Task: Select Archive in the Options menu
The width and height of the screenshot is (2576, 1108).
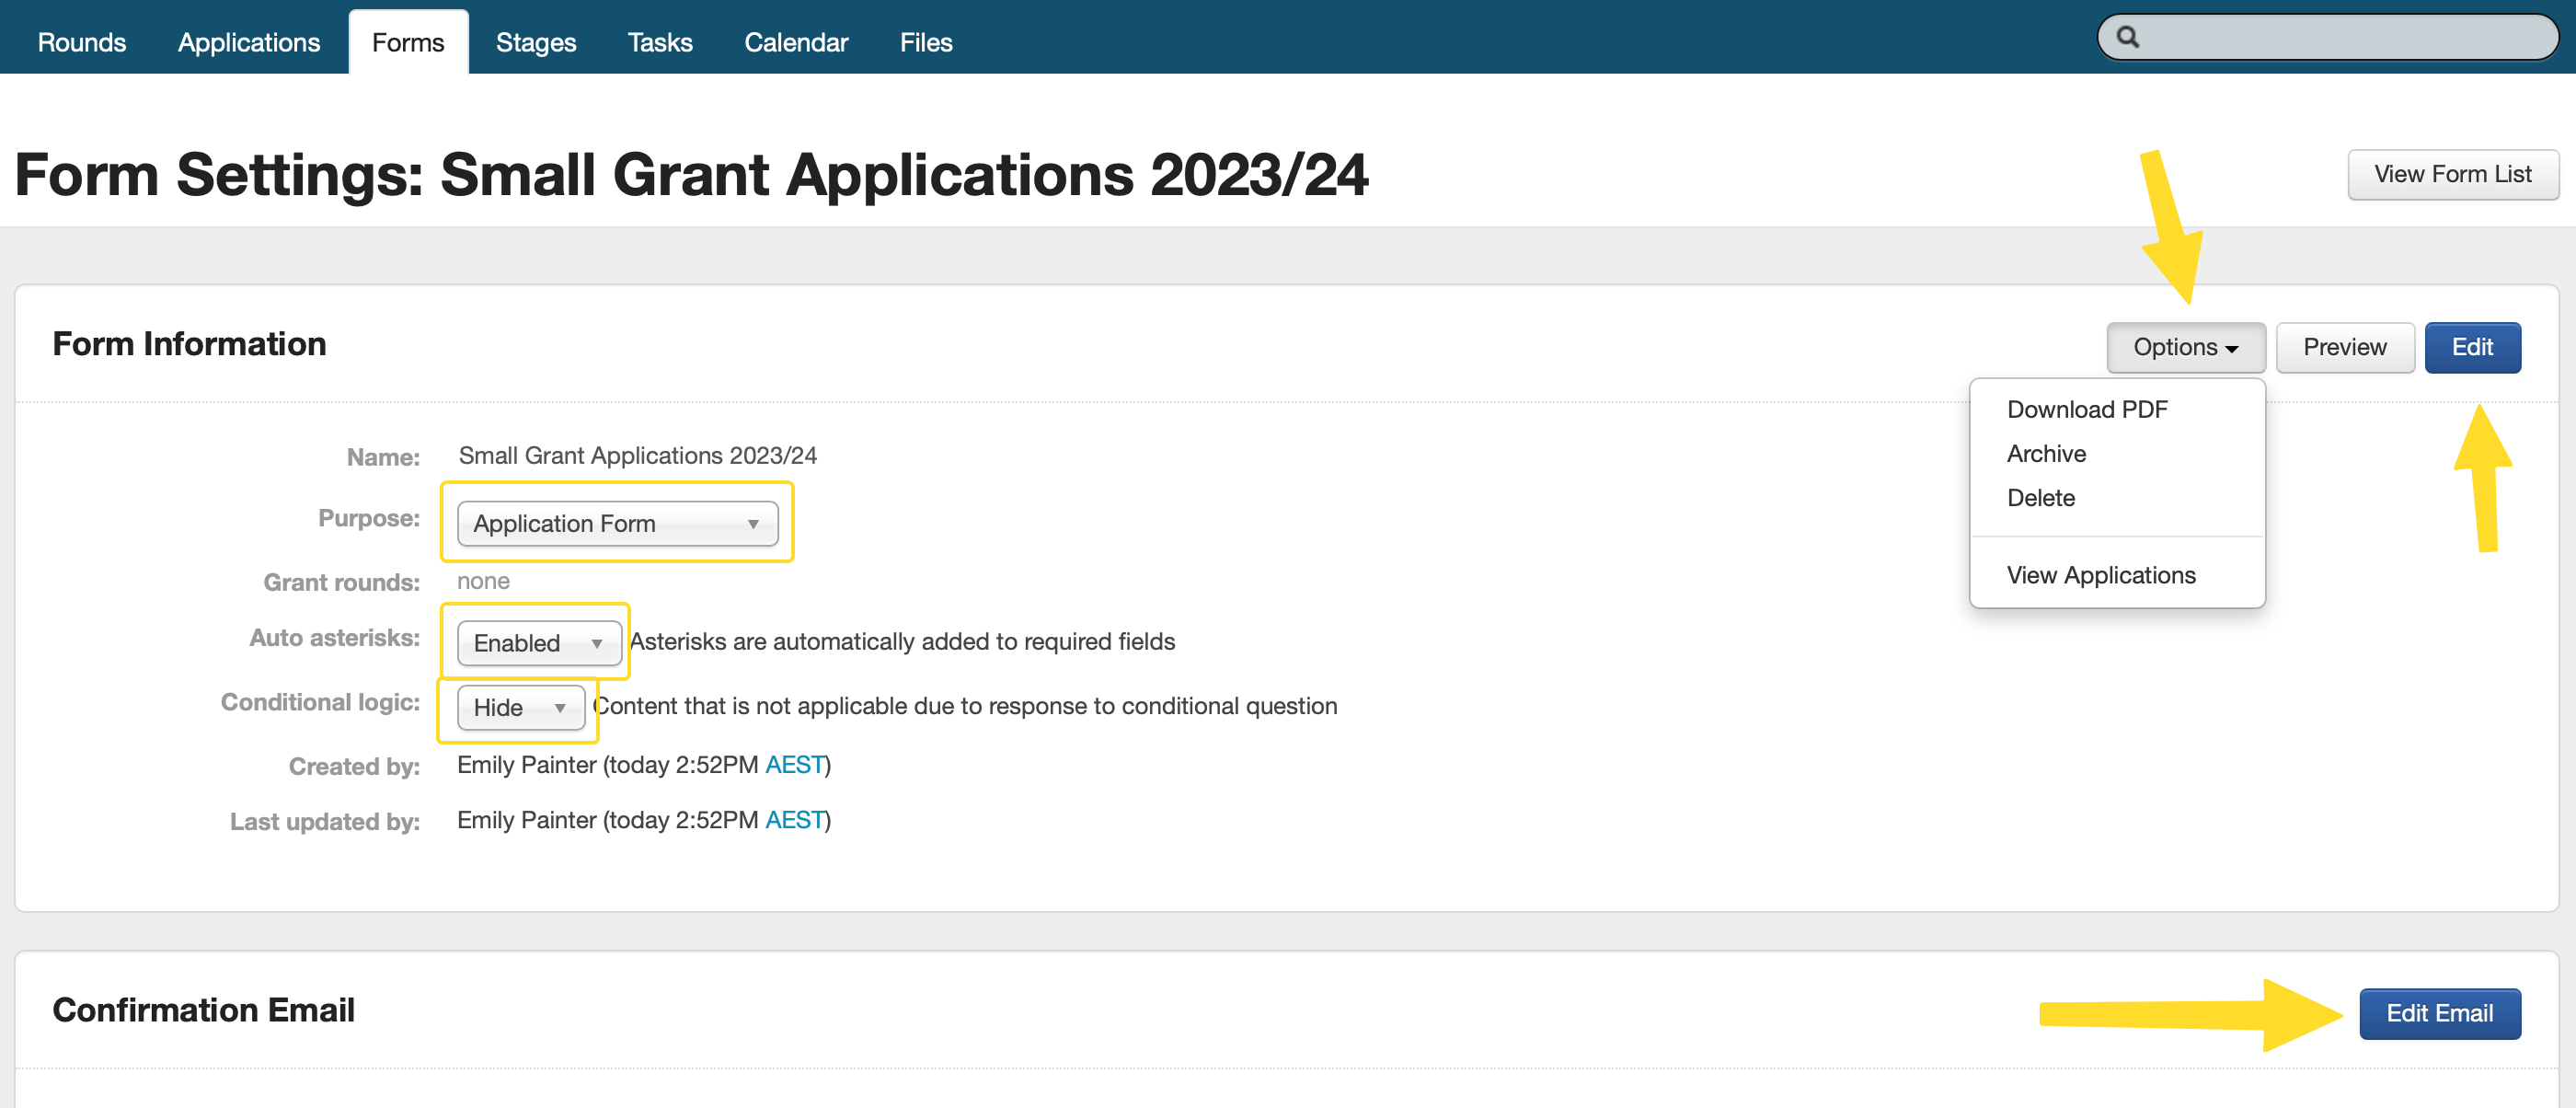Action: pos(2045,453)
